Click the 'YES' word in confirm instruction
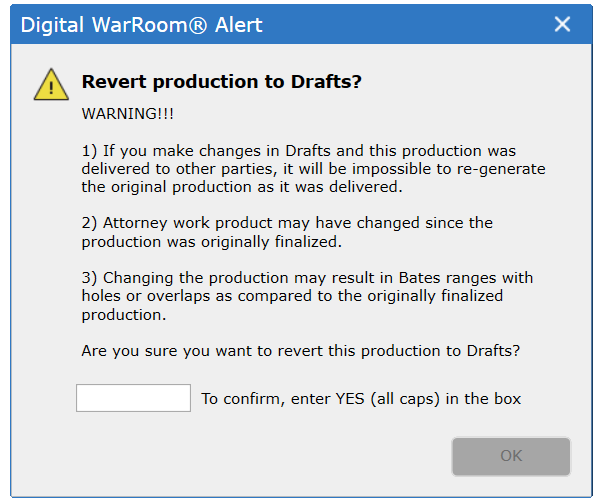606x499 pixels. tap(350, 399)
